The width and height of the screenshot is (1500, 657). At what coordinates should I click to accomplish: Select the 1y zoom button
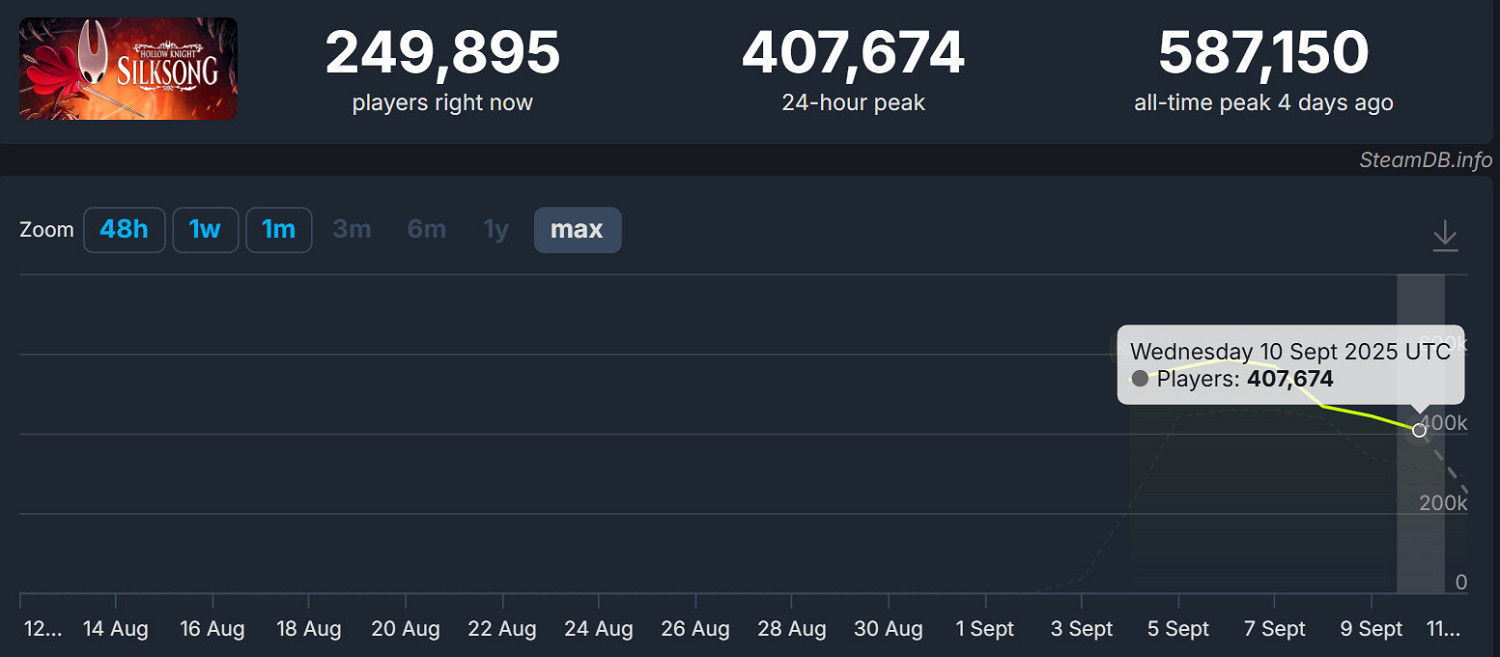[x=496, y=230]
